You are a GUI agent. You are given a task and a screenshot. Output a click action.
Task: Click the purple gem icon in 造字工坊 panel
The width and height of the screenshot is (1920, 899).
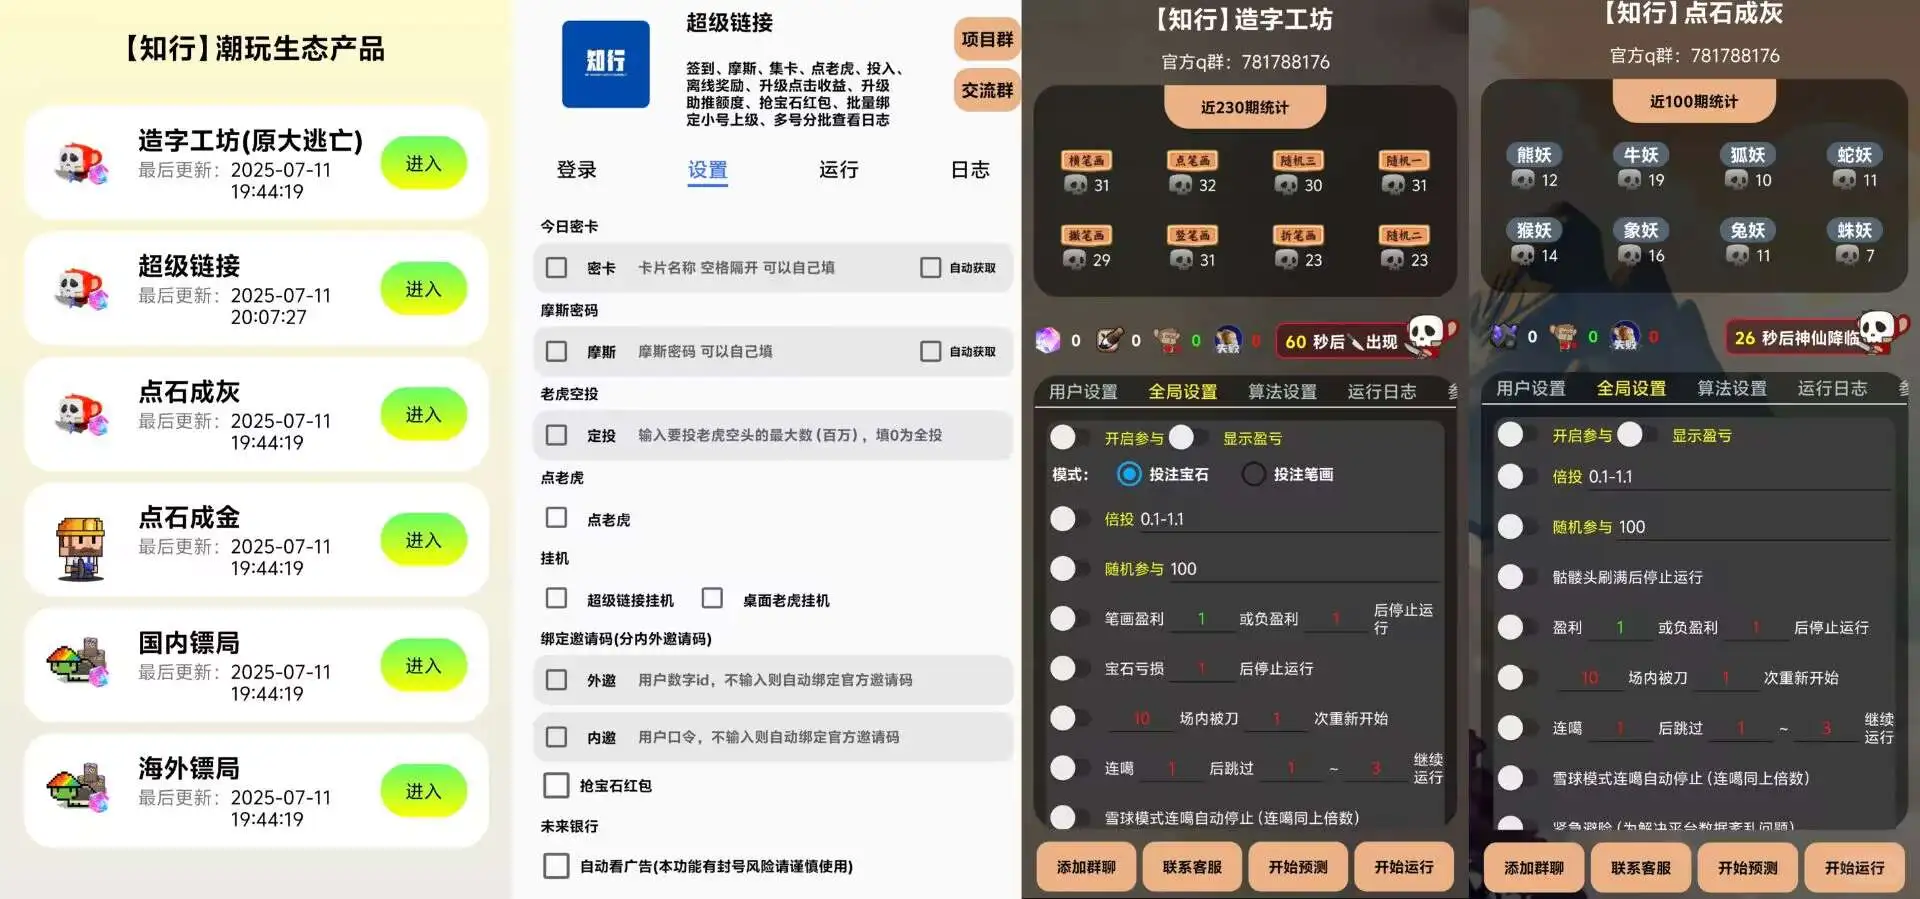[1048, 340]
